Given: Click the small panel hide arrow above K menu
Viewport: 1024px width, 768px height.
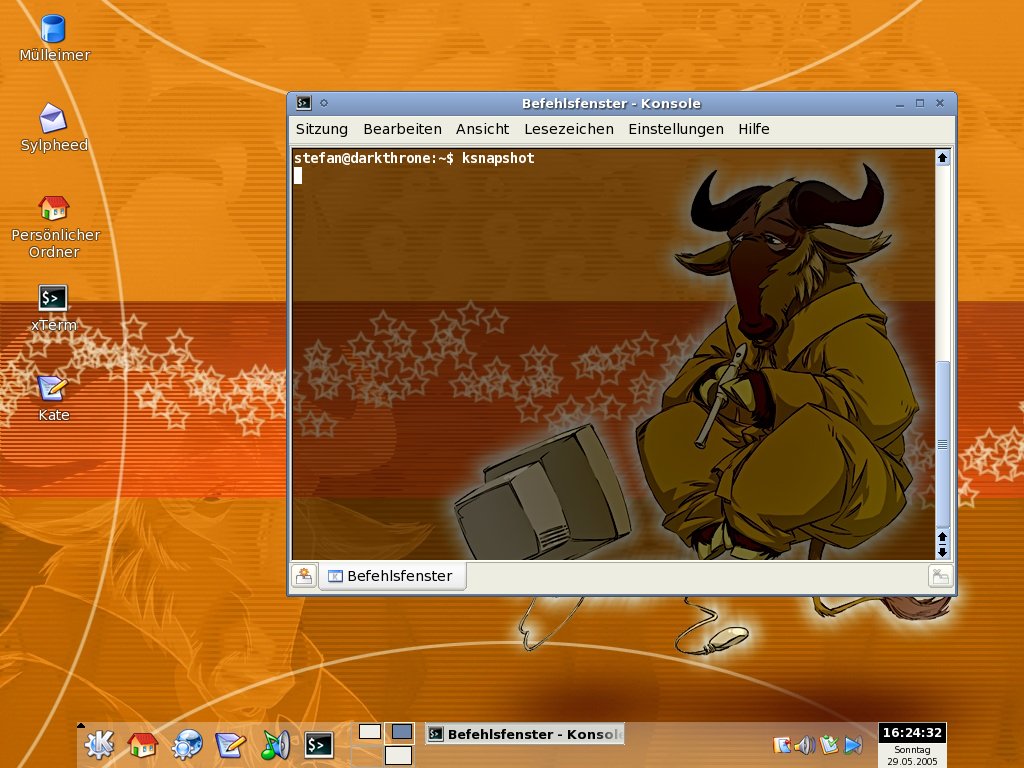Looking at the screenshot, I should [x=80, y=725].
